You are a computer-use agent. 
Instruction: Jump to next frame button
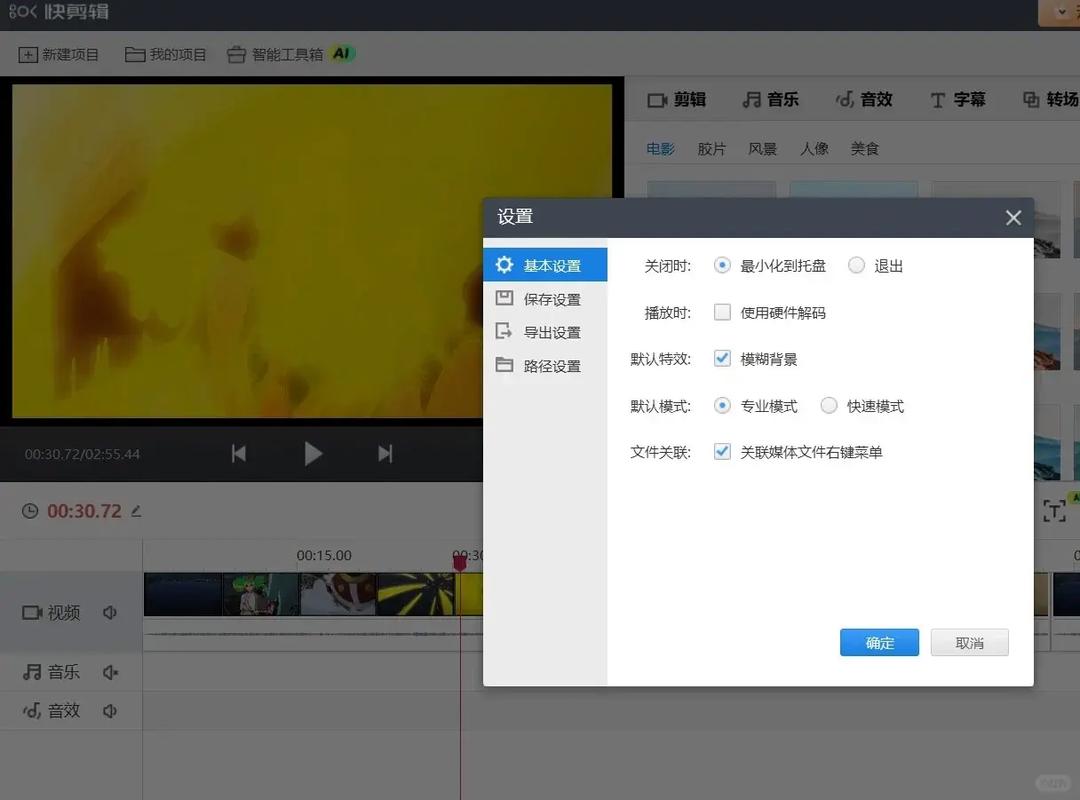(x=385, y=453)
